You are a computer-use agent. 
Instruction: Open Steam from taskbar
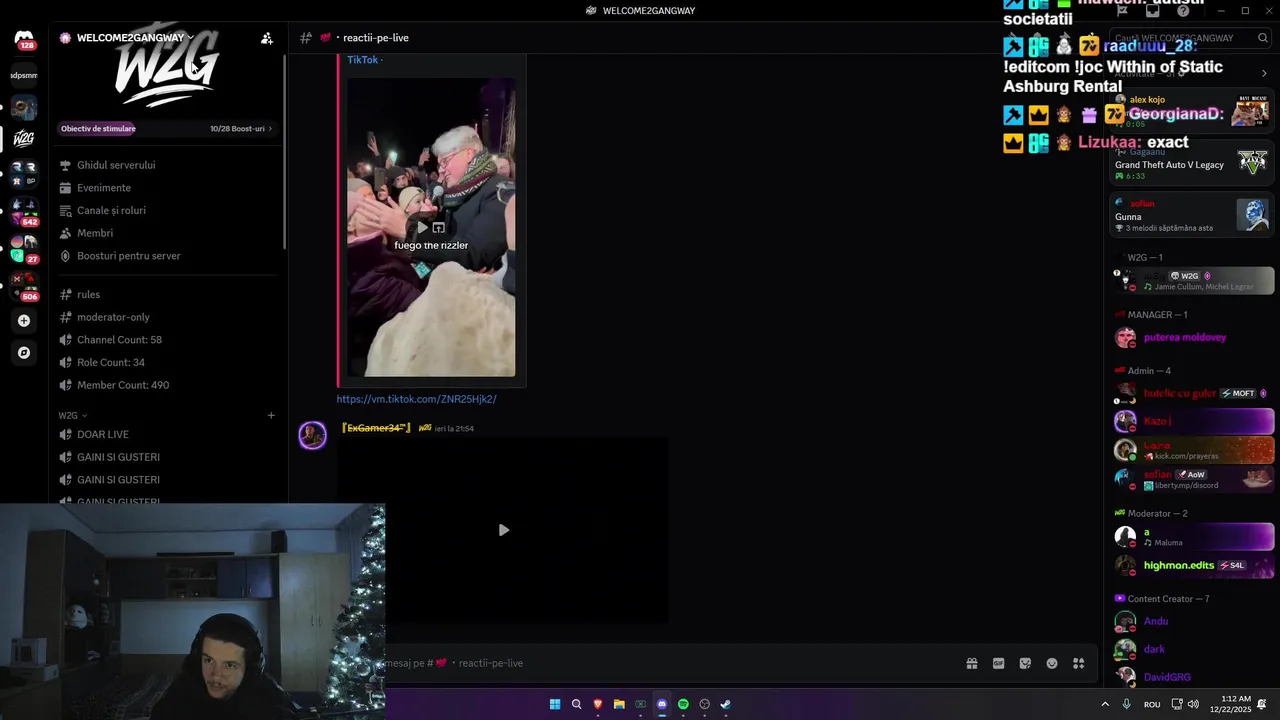pyautogui.click(x=726, y=704)
